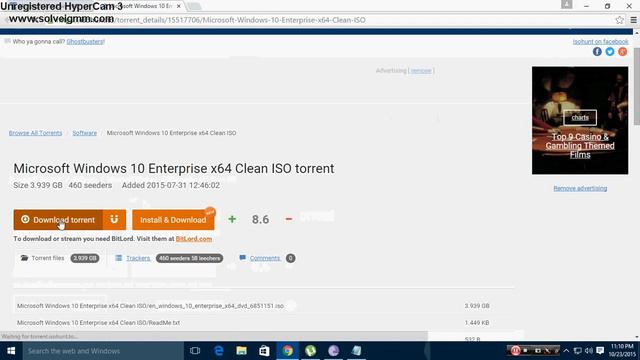Click Install & Download button

point(173,220)
